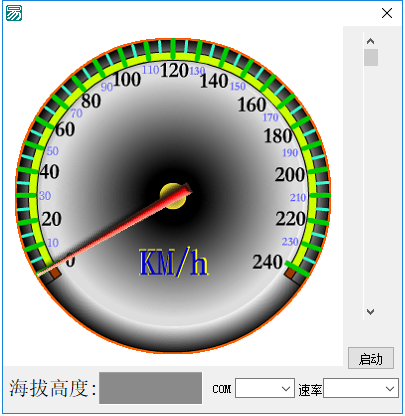405x416 pixels.
Task: Click the scrollbar down arrow
Action: point(370,312)
